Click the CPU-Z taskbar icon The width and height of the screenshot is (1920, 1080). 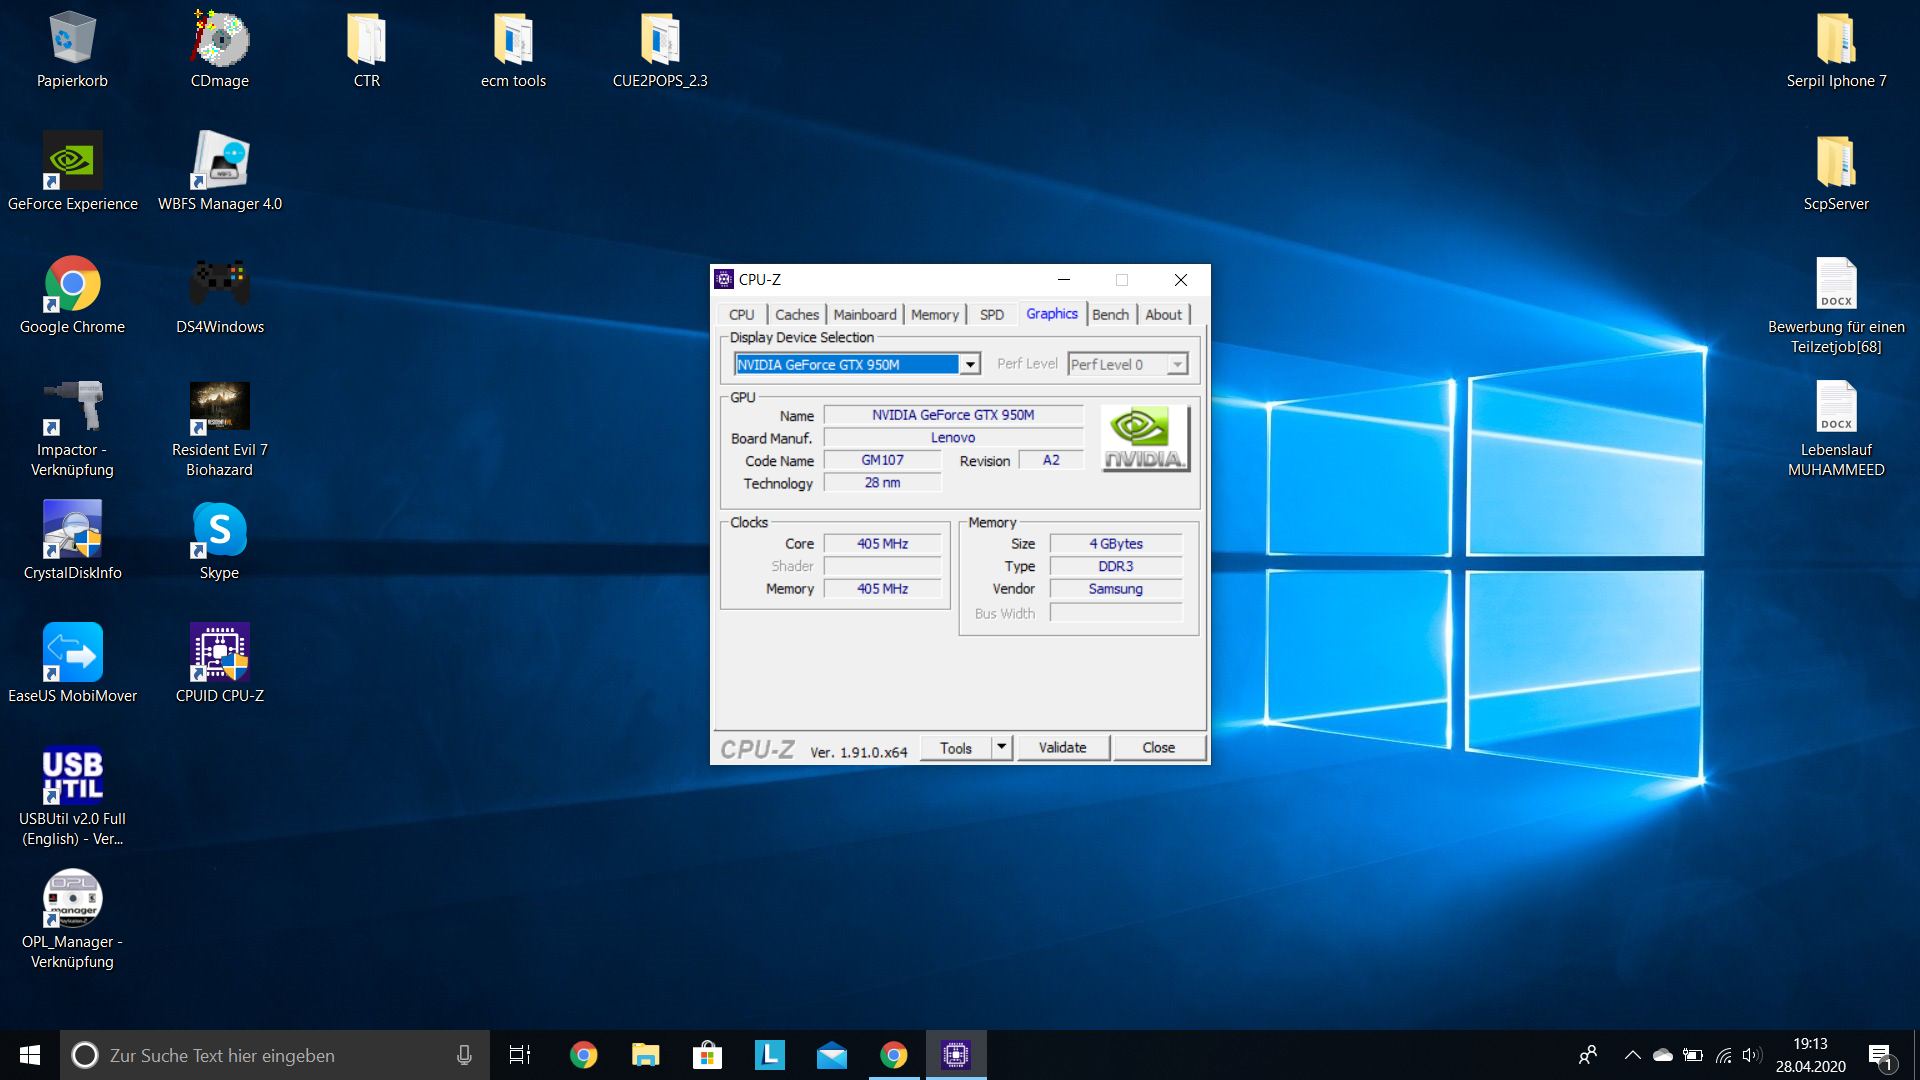click(955, 1055)
